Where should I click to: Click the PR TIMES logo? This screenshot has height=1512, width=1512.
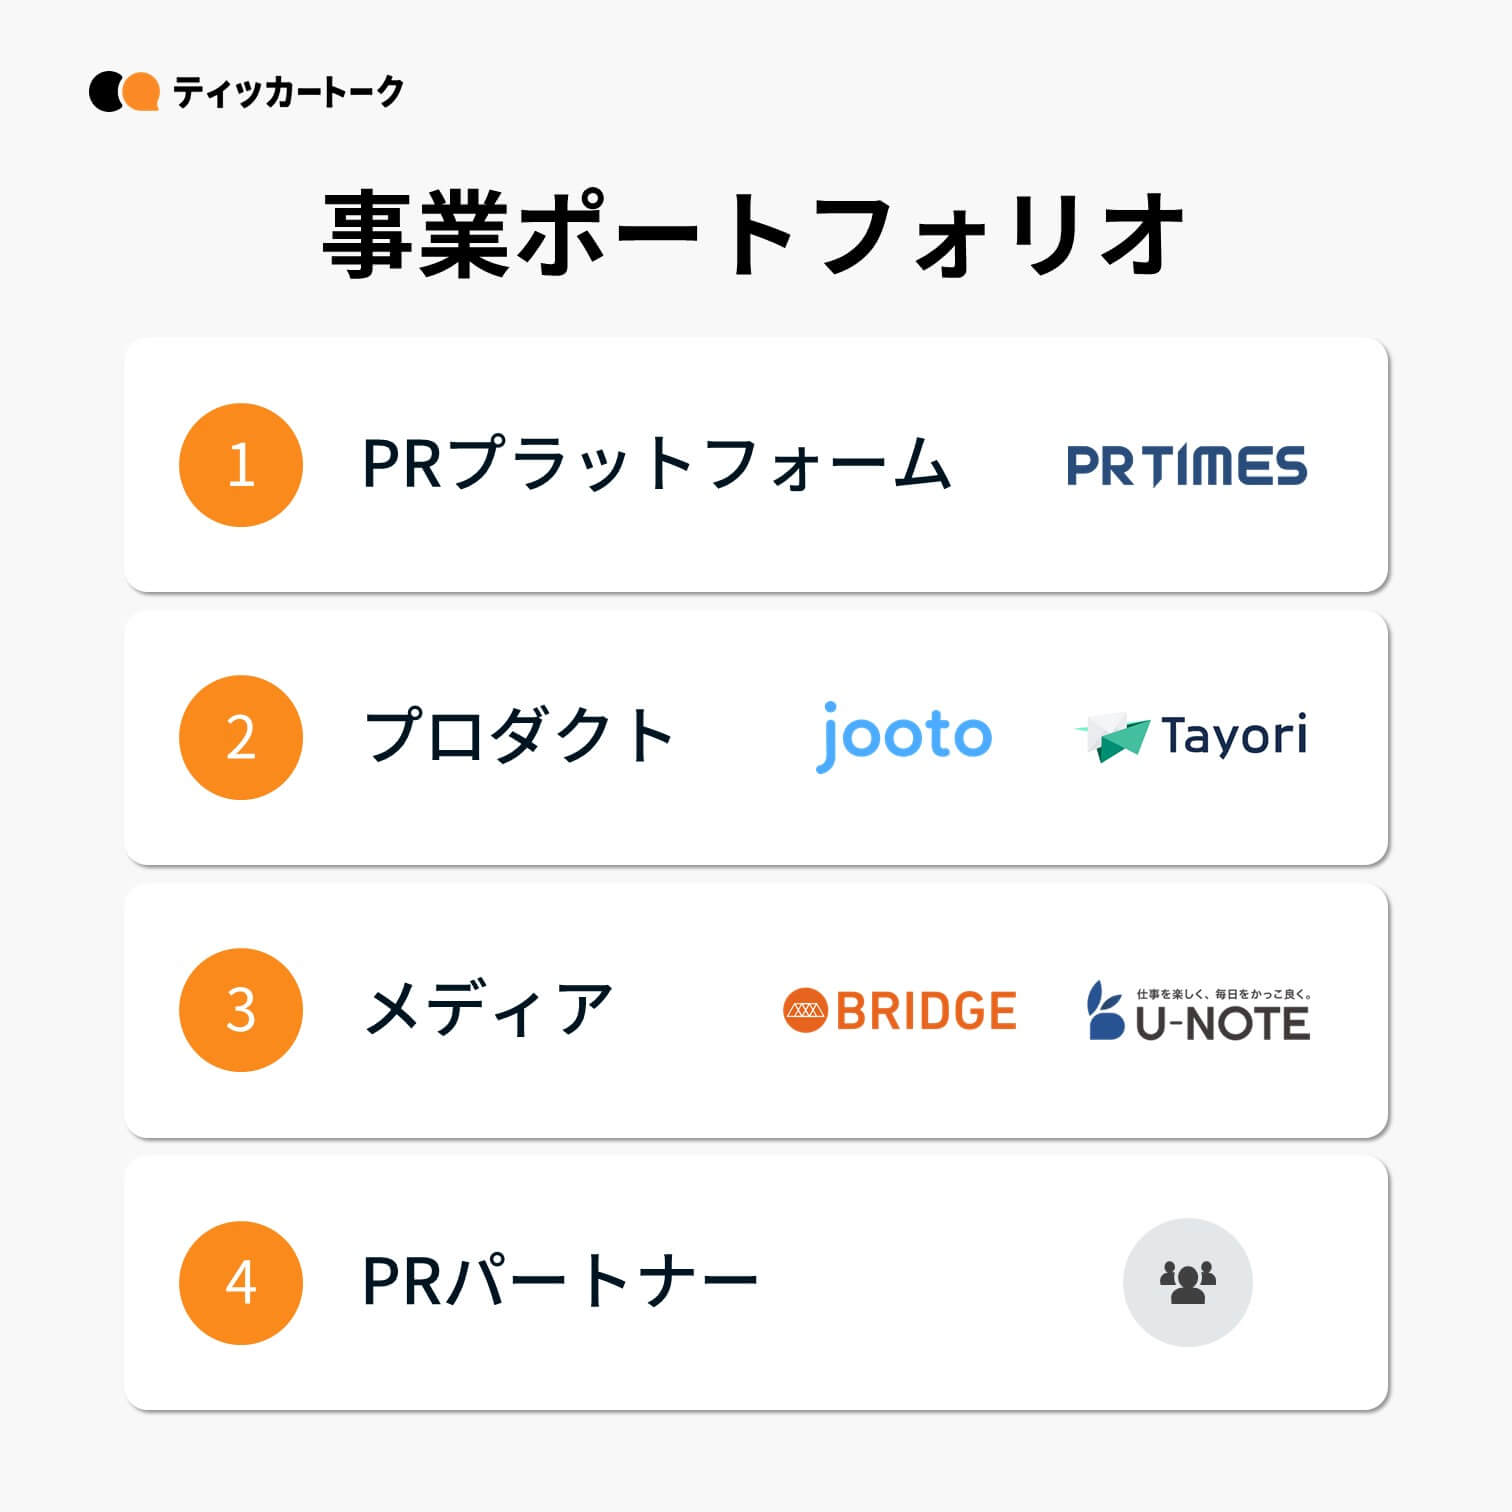pyautogui.click(x=1187, y=466)
